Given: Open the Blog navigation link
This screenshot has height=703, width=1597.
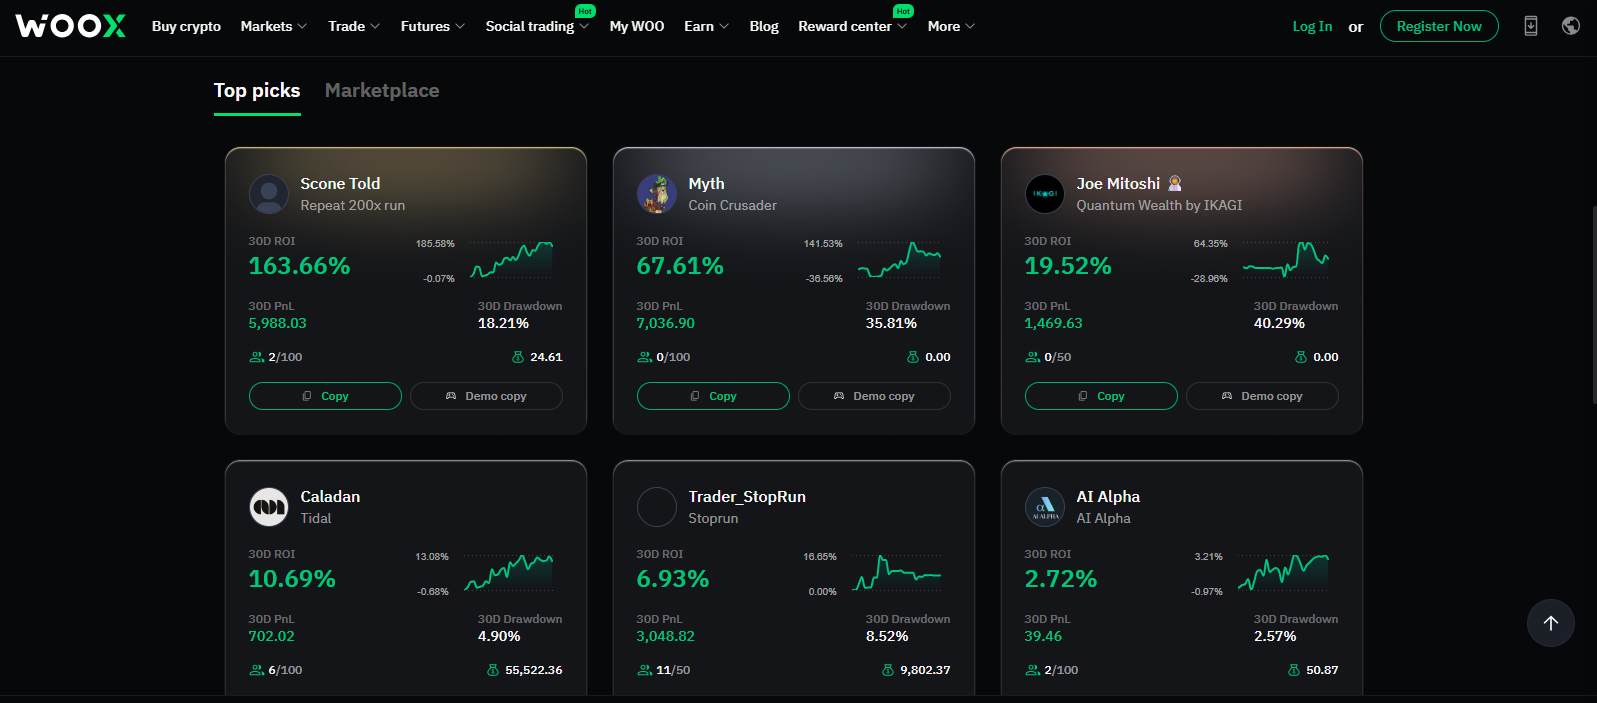Looking at the screenshot, I should point(764,26).
